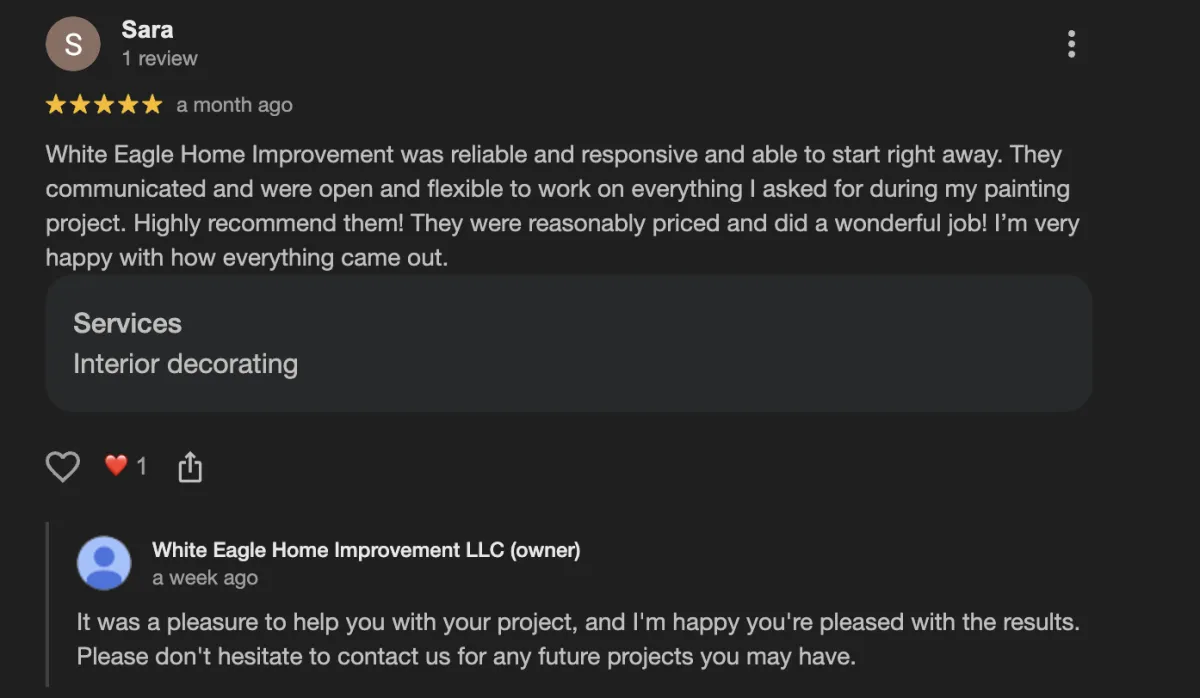Open the three-dot options menu on Sara's review
Screen dimensions: 1200x698
coord(1071,44)
